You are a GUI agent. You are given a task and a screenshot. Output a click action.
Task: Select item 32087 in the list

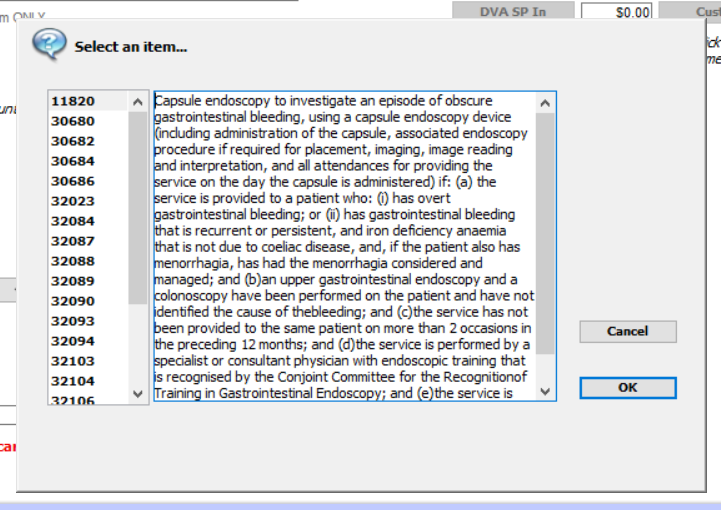click(87, 241)
